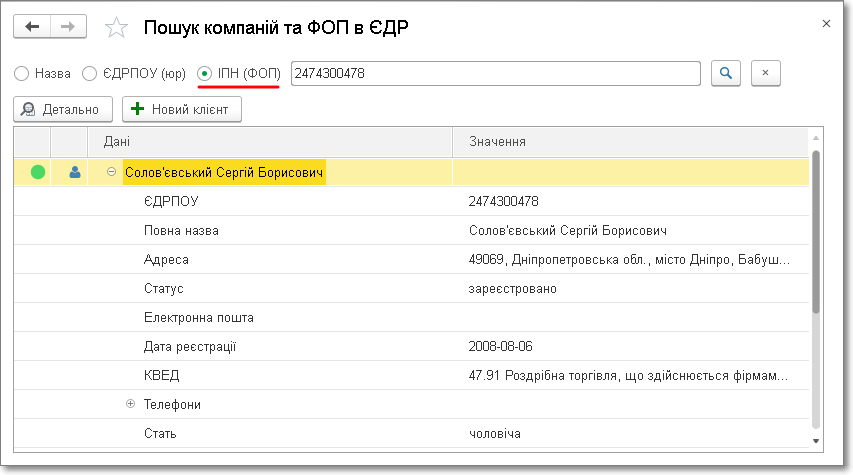The image size is (853, 475).
Task: Clear the search field with x button
Action: 765,73
